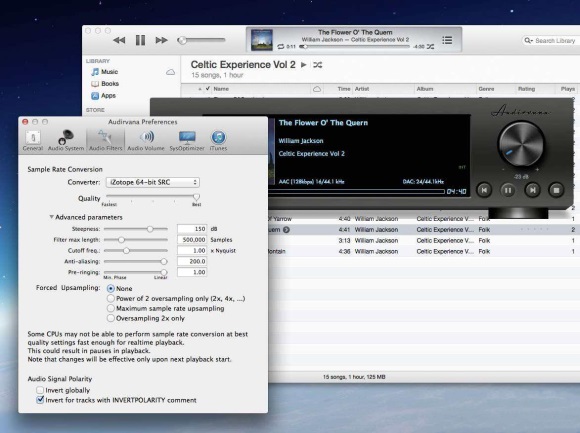Open the Converter dropdown (iZotope 64-bit SRC)

click(x=153, y=182)
